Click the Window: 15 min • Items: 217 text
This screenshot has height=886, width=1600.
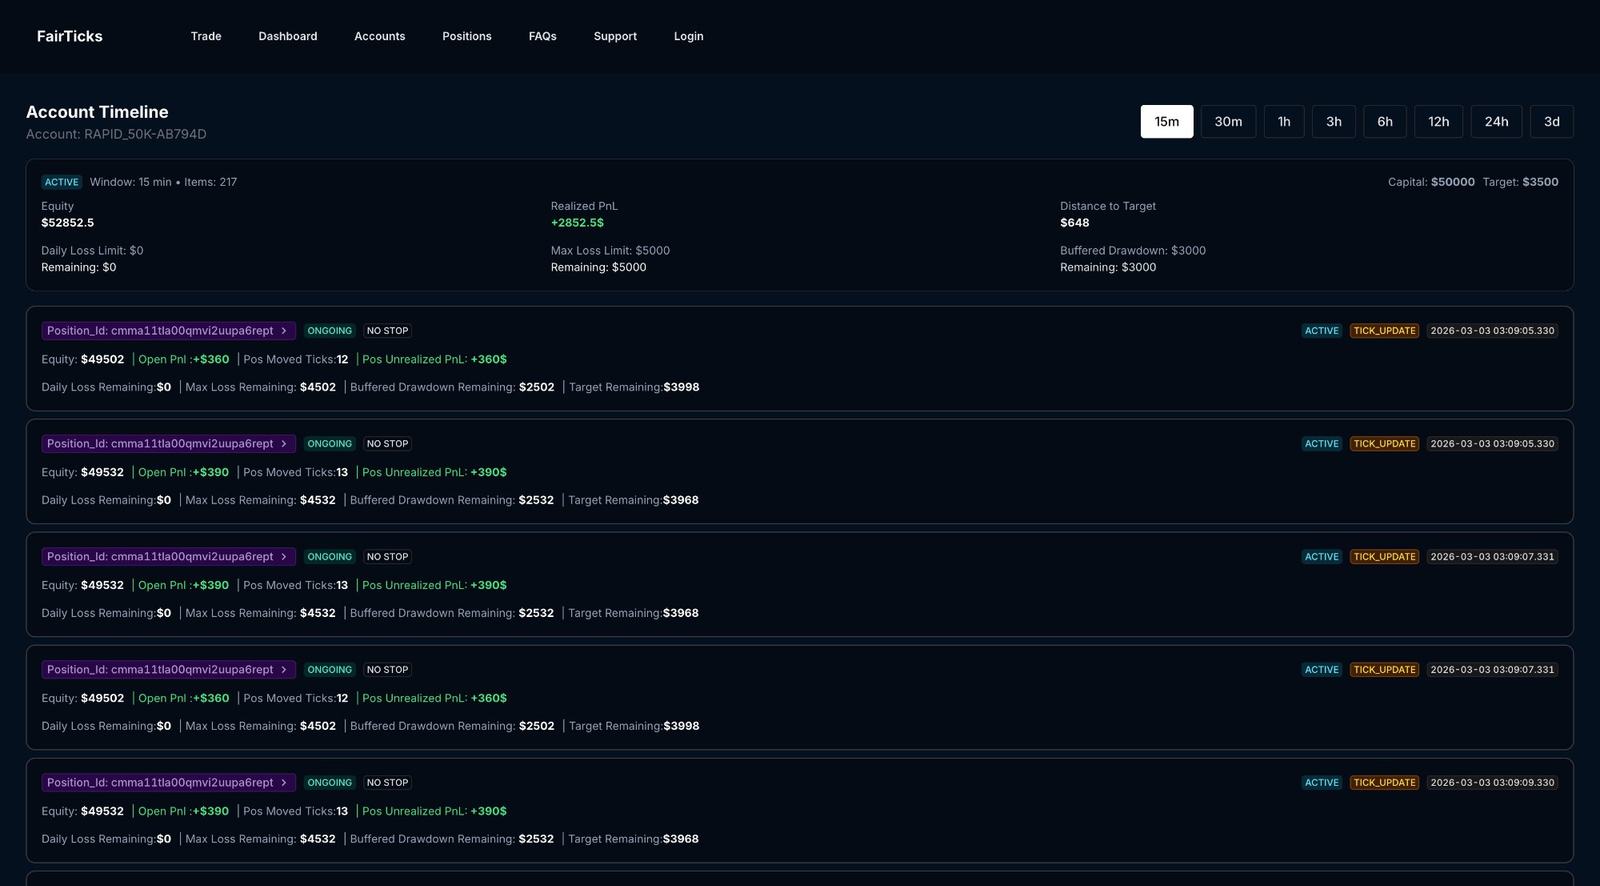163,182
